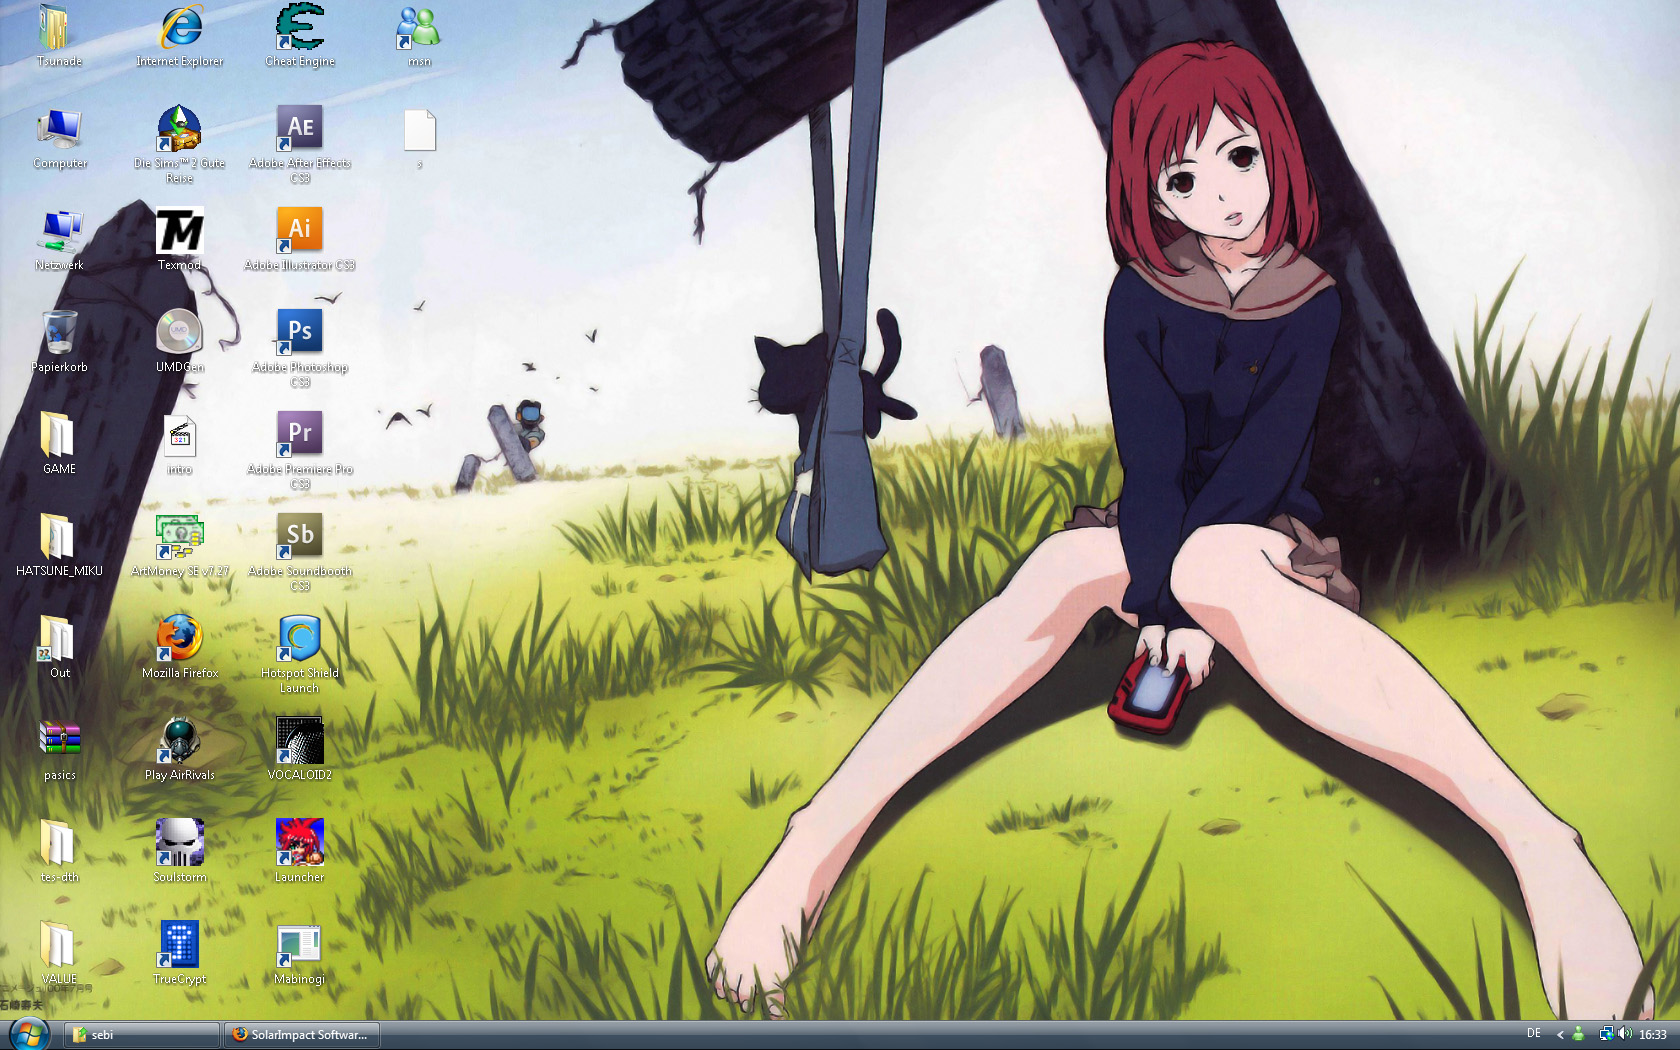Select the Mozilla Firefox desktop icon
Screen dimensions: 1680x1050
pos(180,639)
